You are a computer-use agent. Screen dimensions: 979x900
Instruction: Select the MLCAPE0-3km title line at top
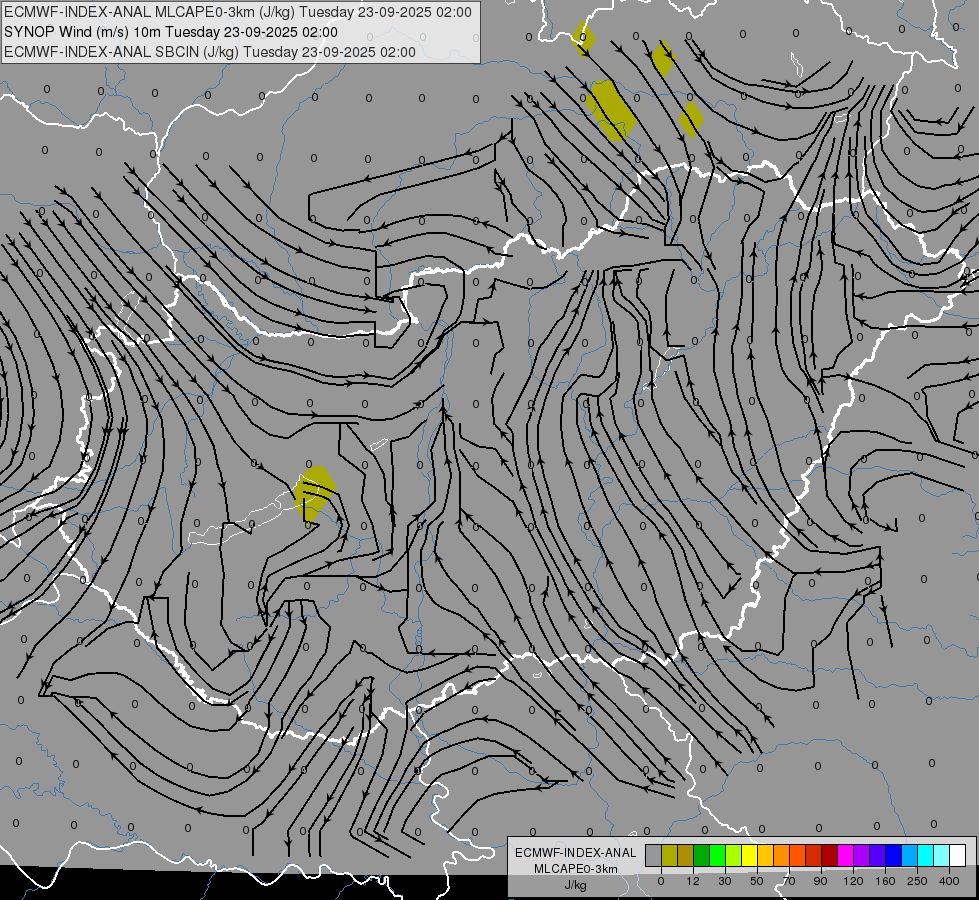[x=238, y=12]
